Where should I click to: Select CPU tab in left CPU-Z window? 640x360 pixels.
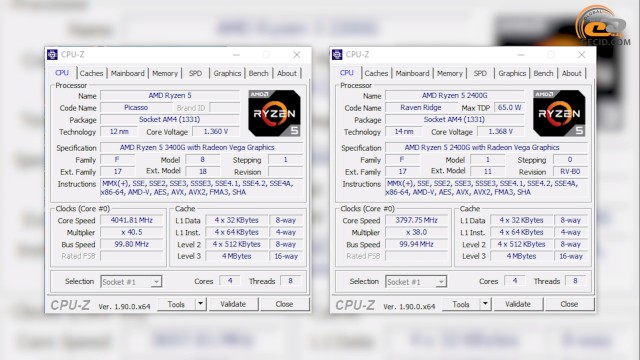pyautogui.click(x=62, y=73)
